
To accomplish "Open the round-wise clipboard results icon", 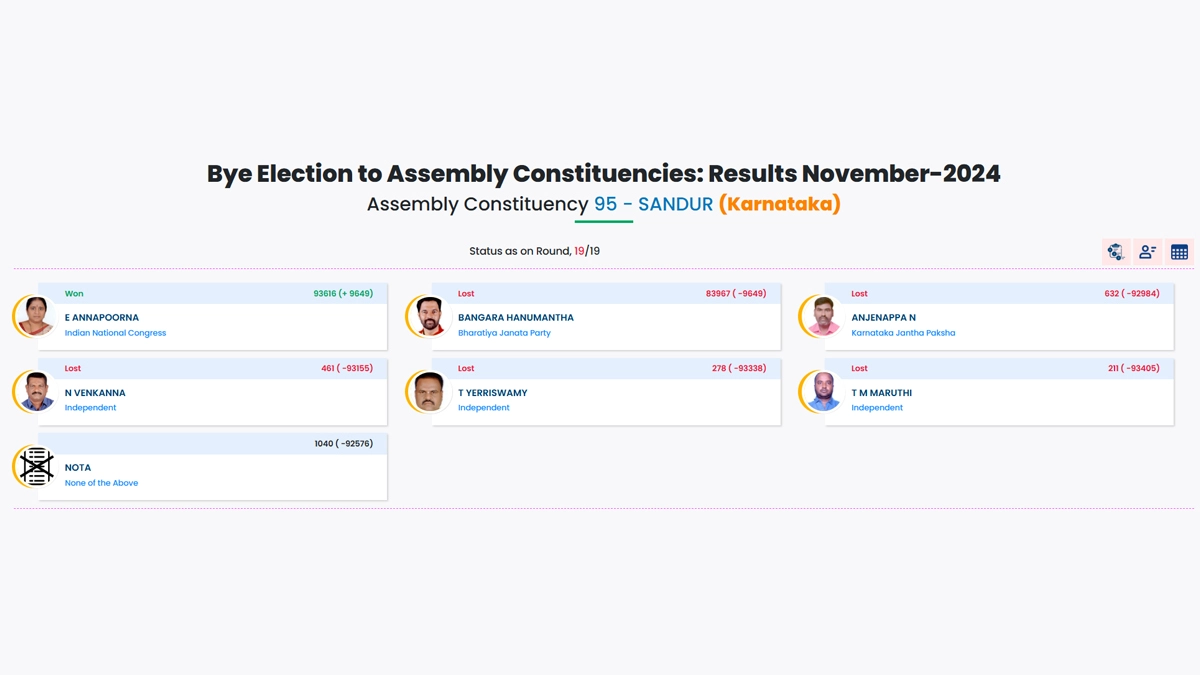I will pyautogui.click(x=1116, y=252).
